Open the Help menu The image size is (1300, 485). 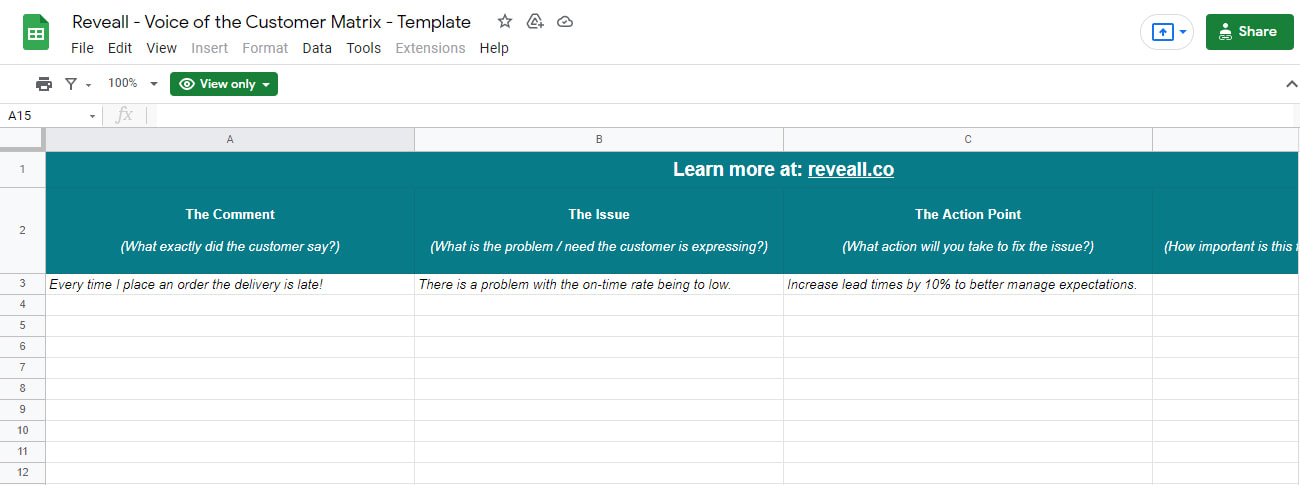(x=494, y=48)
